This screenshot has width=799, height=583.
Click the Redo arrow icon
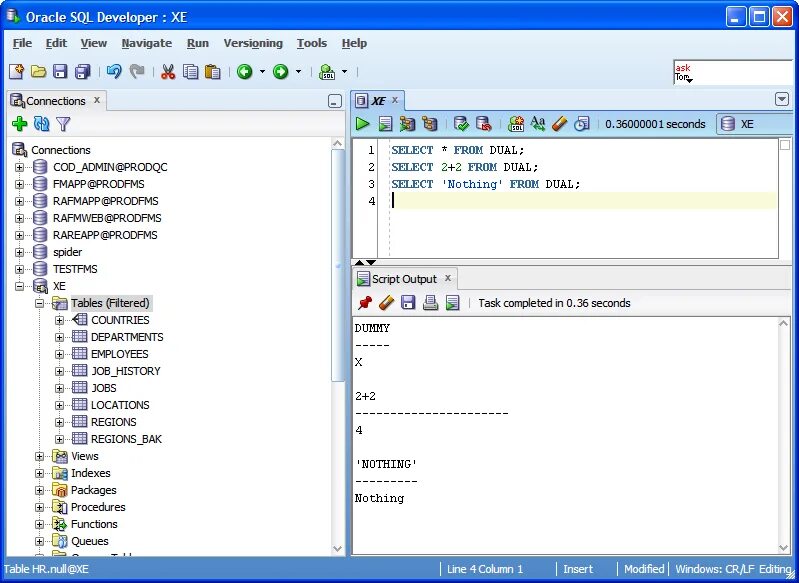137,72
